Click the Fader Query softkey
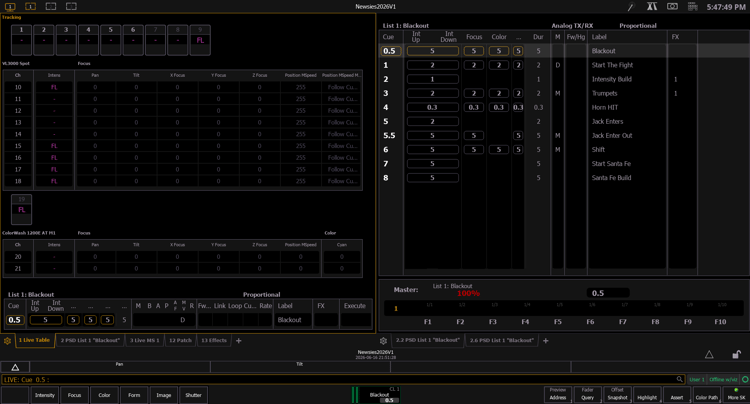This screenshot has height=404, width=750. pos(587,394)
